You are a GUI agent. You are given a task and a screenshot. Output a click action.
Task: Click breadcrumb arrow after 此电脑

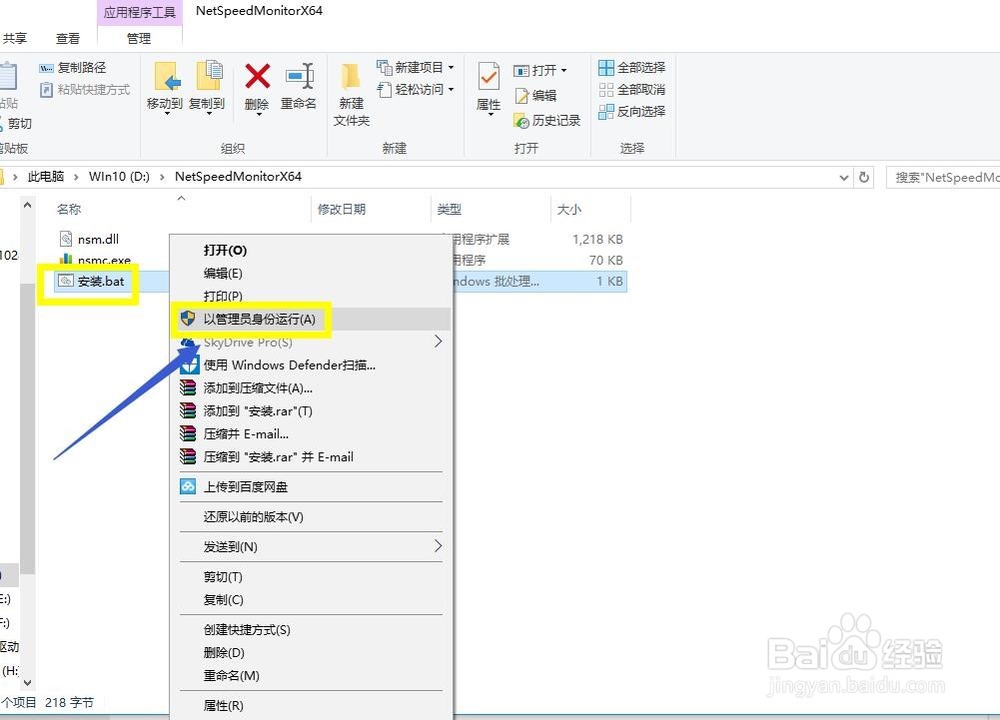pyautogui.click(x=76, y=177)
